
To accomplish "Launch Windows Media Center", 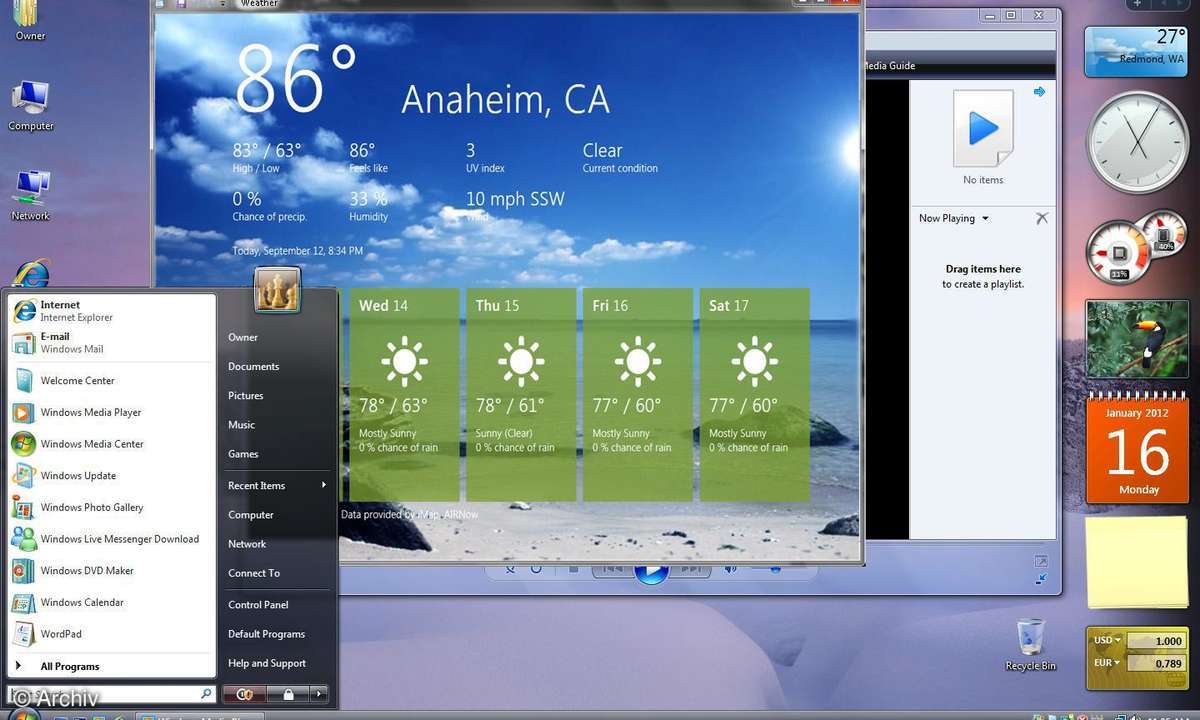I will (x=111, y=444).
